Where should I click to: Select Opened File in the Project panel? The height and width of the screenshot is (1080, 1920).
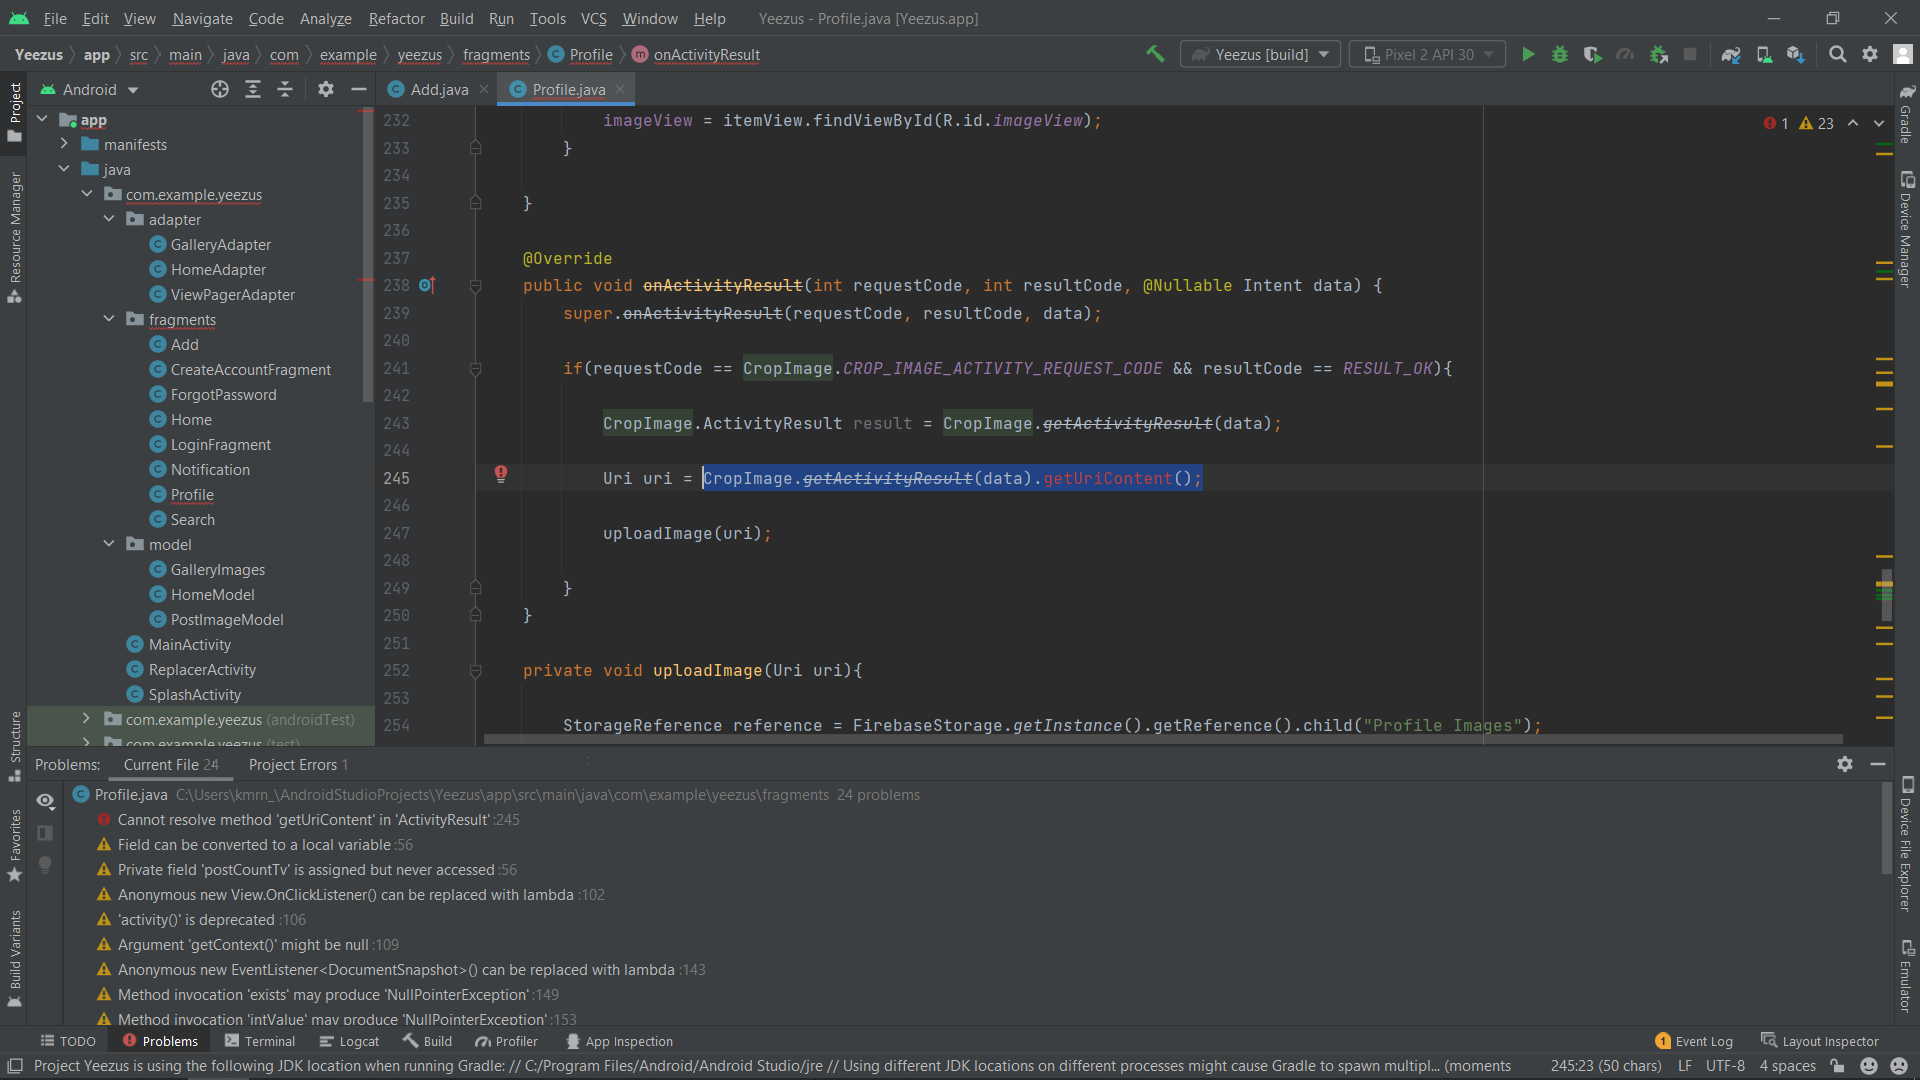tap(220, 89)
